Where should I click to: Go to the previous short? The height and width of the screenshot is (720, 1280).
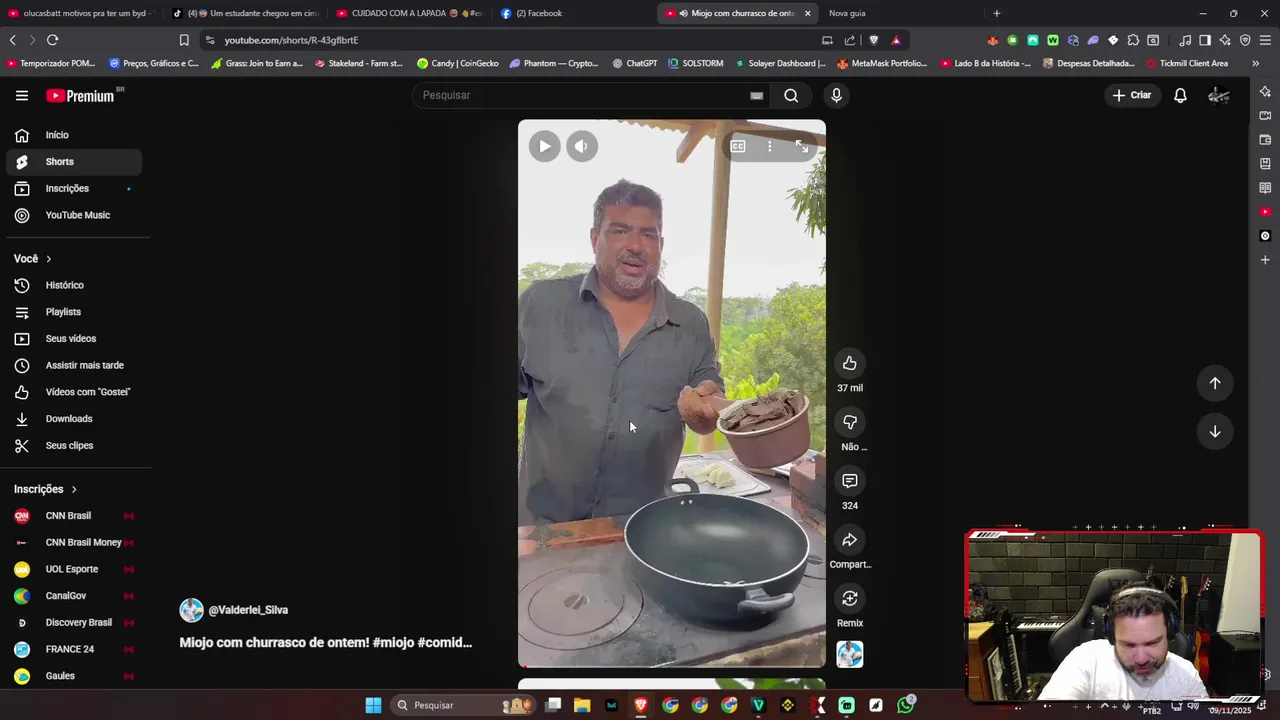pyautogui.click(x=1215, y=383)
